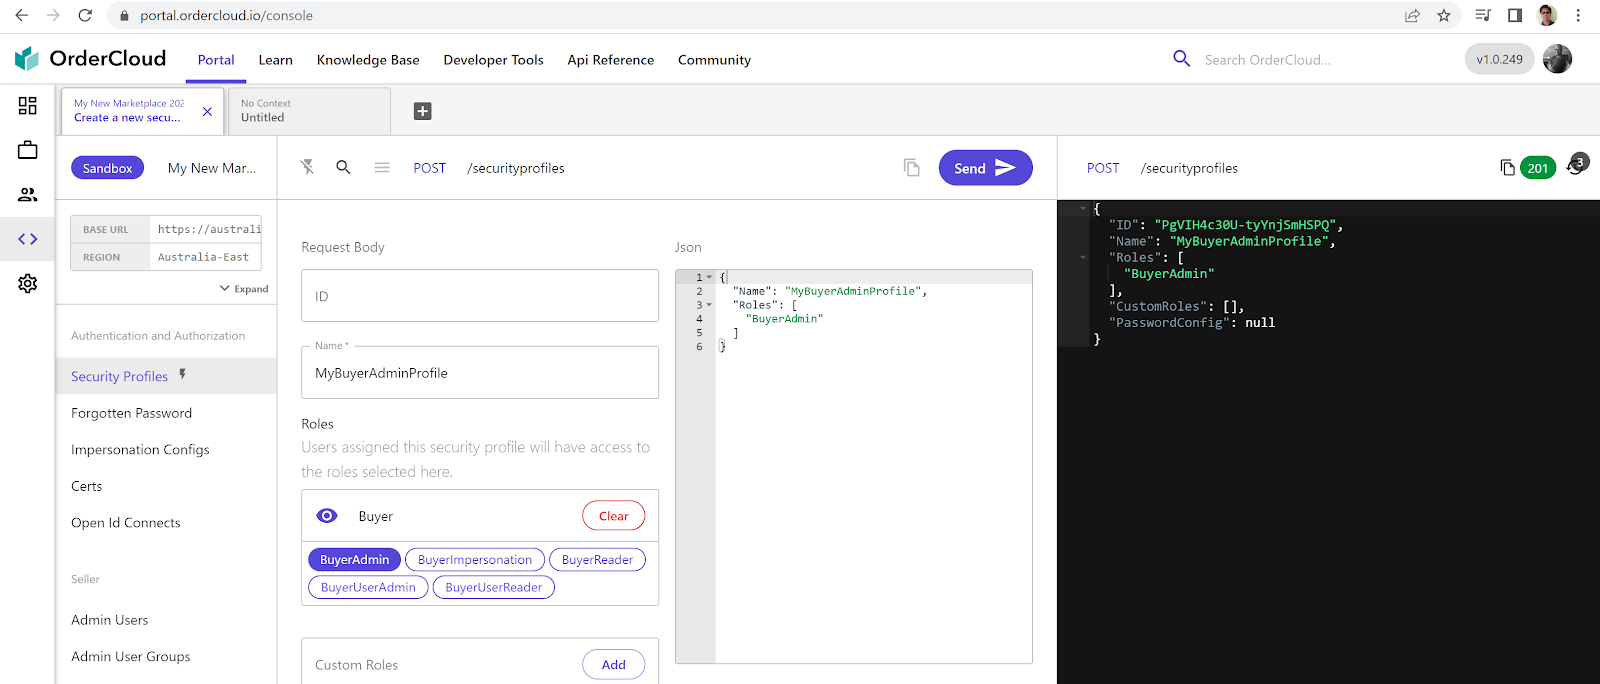Screen dimensions: 1600x684
Task: Click the filter-off icon beside search
Action: pyautogui.click(x=307, y=167)
